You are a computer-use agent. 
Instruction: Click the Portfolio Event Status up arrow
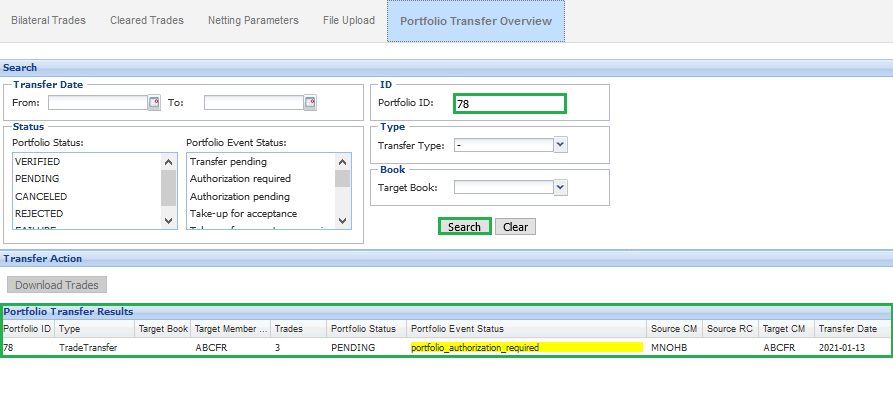(x=342, y=162)
